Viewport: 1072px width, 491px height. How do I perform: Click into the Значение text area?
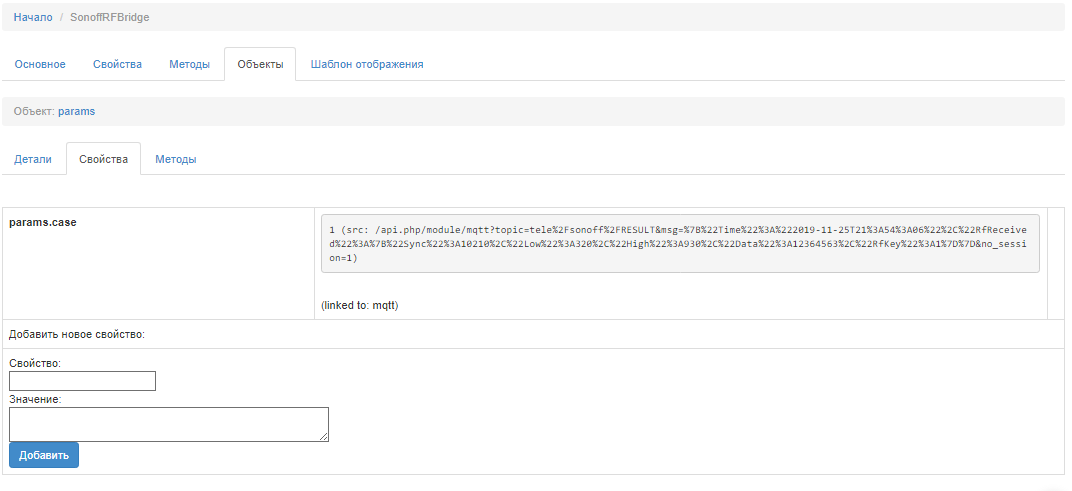click(x=168, y=423)
